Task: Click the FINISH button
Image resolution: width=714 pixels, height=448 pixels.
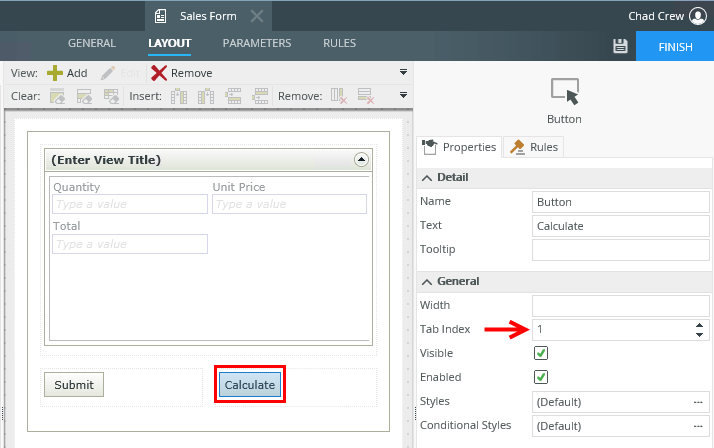Action: pyautogui.click(x=674, y=46)
